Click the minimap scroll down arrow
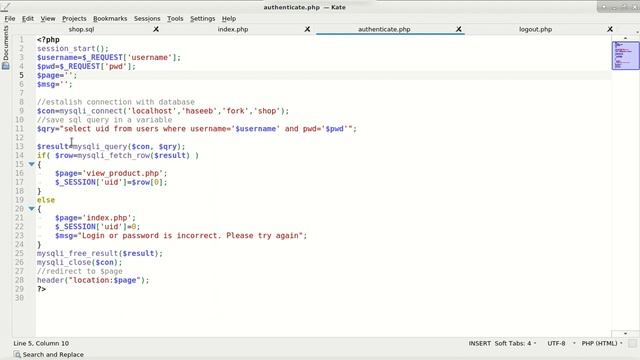 click(625, 333)
